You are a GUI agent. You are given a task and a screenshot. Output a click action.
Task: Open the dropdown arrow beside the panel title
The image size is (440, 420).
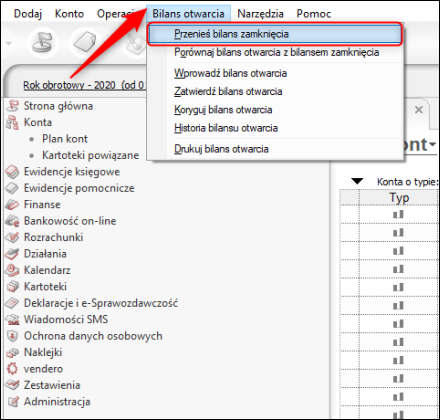pyautogui.click(x=432, y=144)
